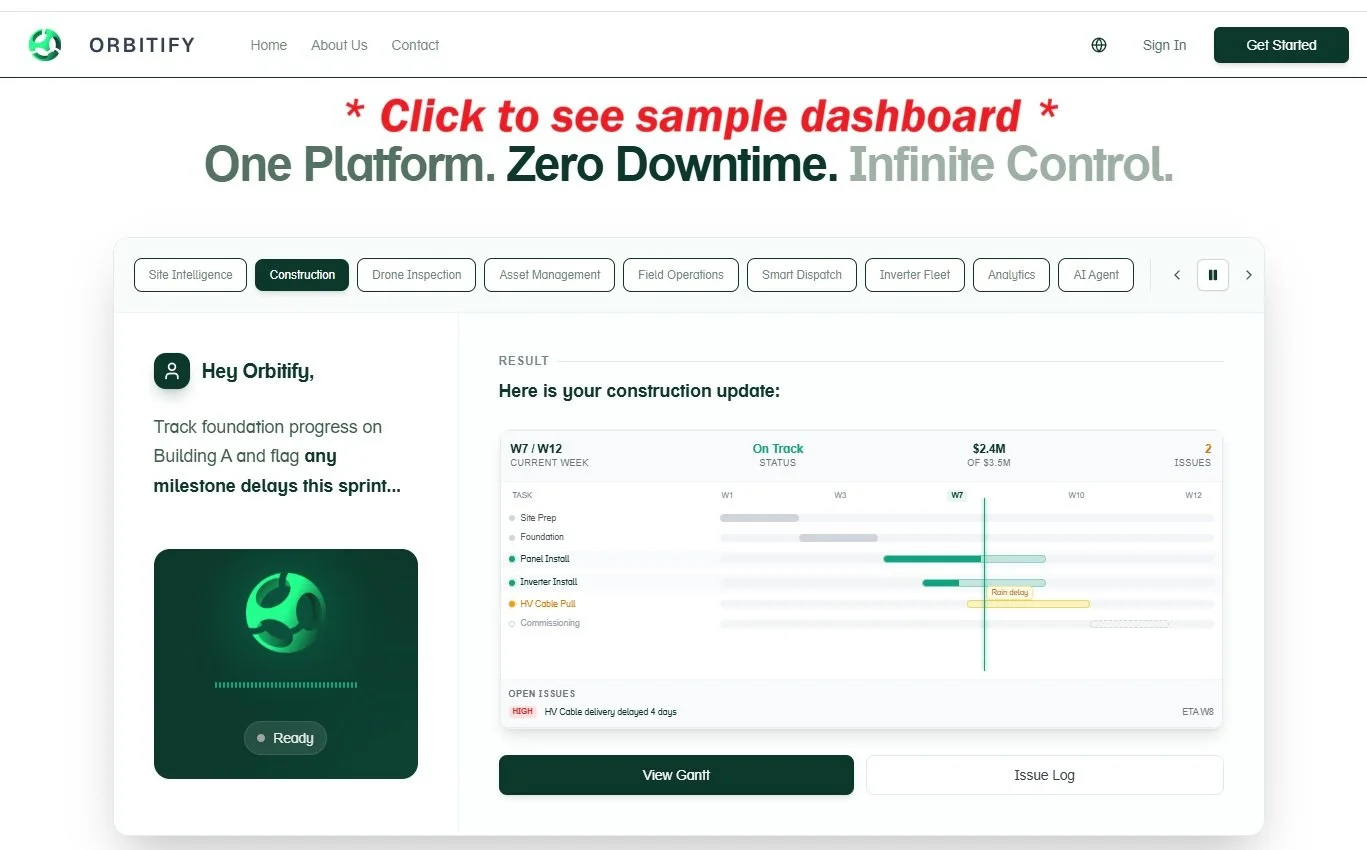This screenshot has width=1367, height=850.
Task: Open the Field Operations tab
Action: 681,275
